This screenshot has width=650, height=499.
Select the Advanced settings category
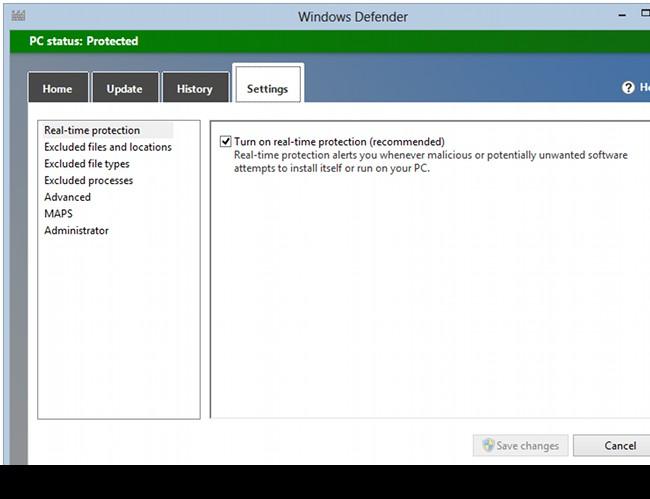click(x=68, y=197)
